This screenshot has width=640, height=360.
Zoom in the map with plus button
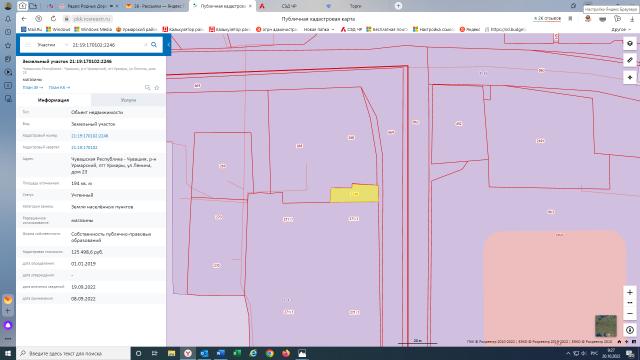tap(630, 292)
